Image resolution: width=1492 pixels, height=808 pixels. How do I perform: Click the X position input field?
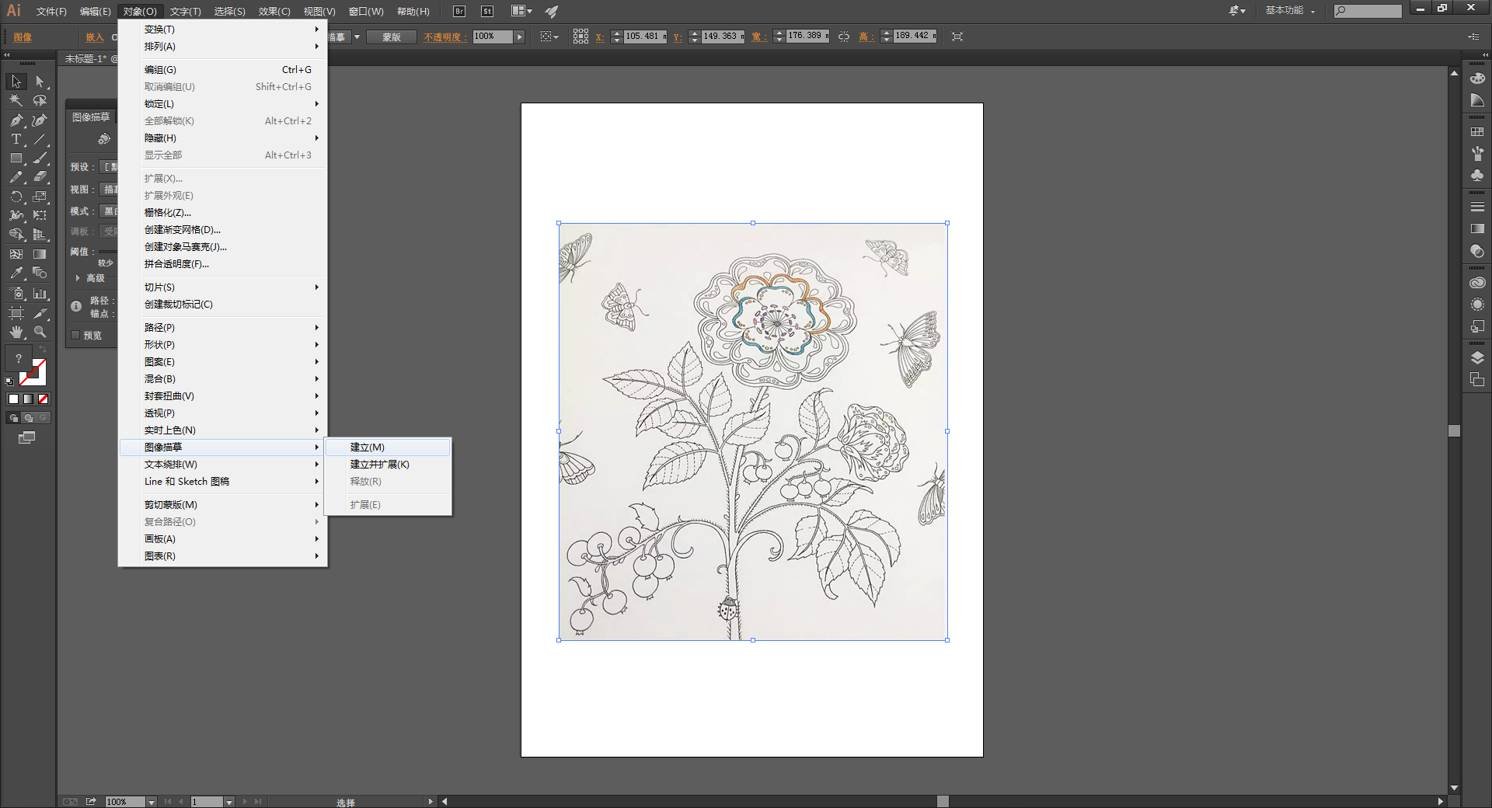(642, 36)
